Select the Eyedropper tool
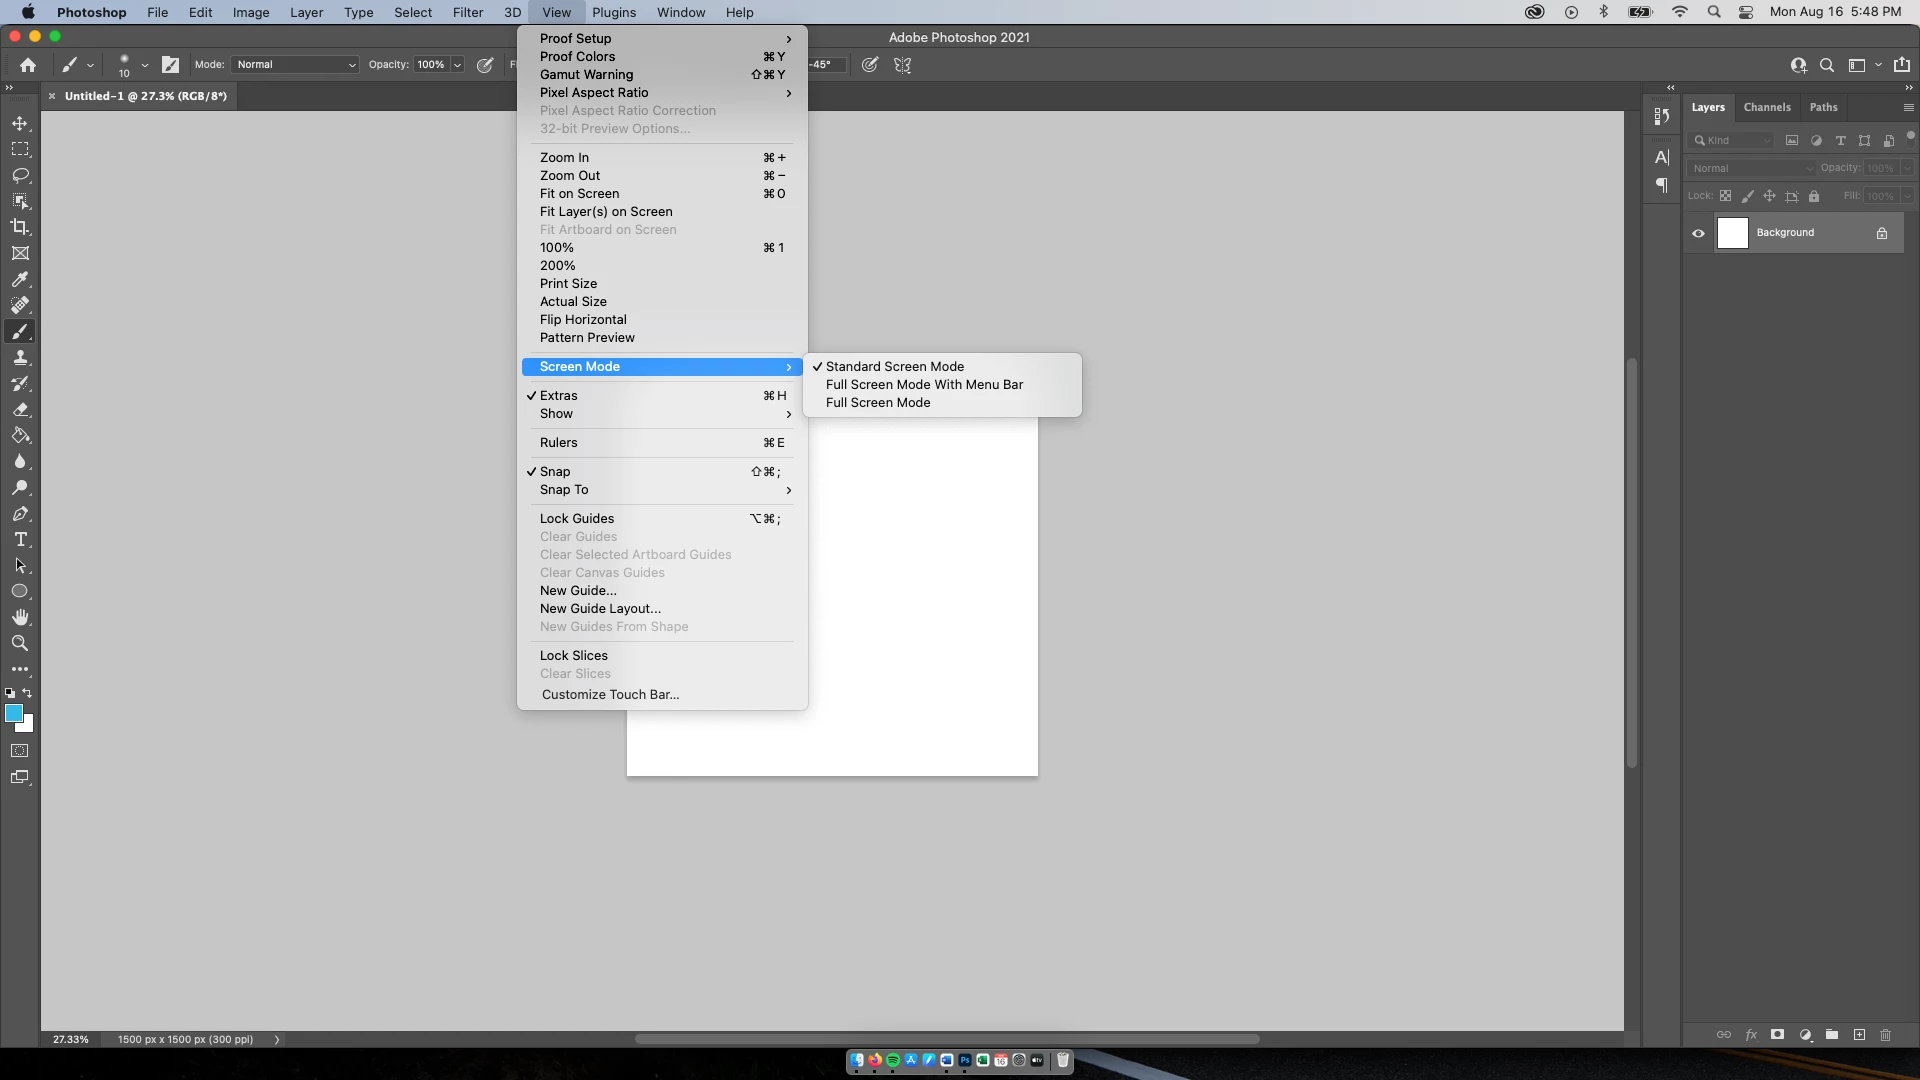This screenshot has width=1920, height=1080. pyautogui.click(x=20, y=279)
